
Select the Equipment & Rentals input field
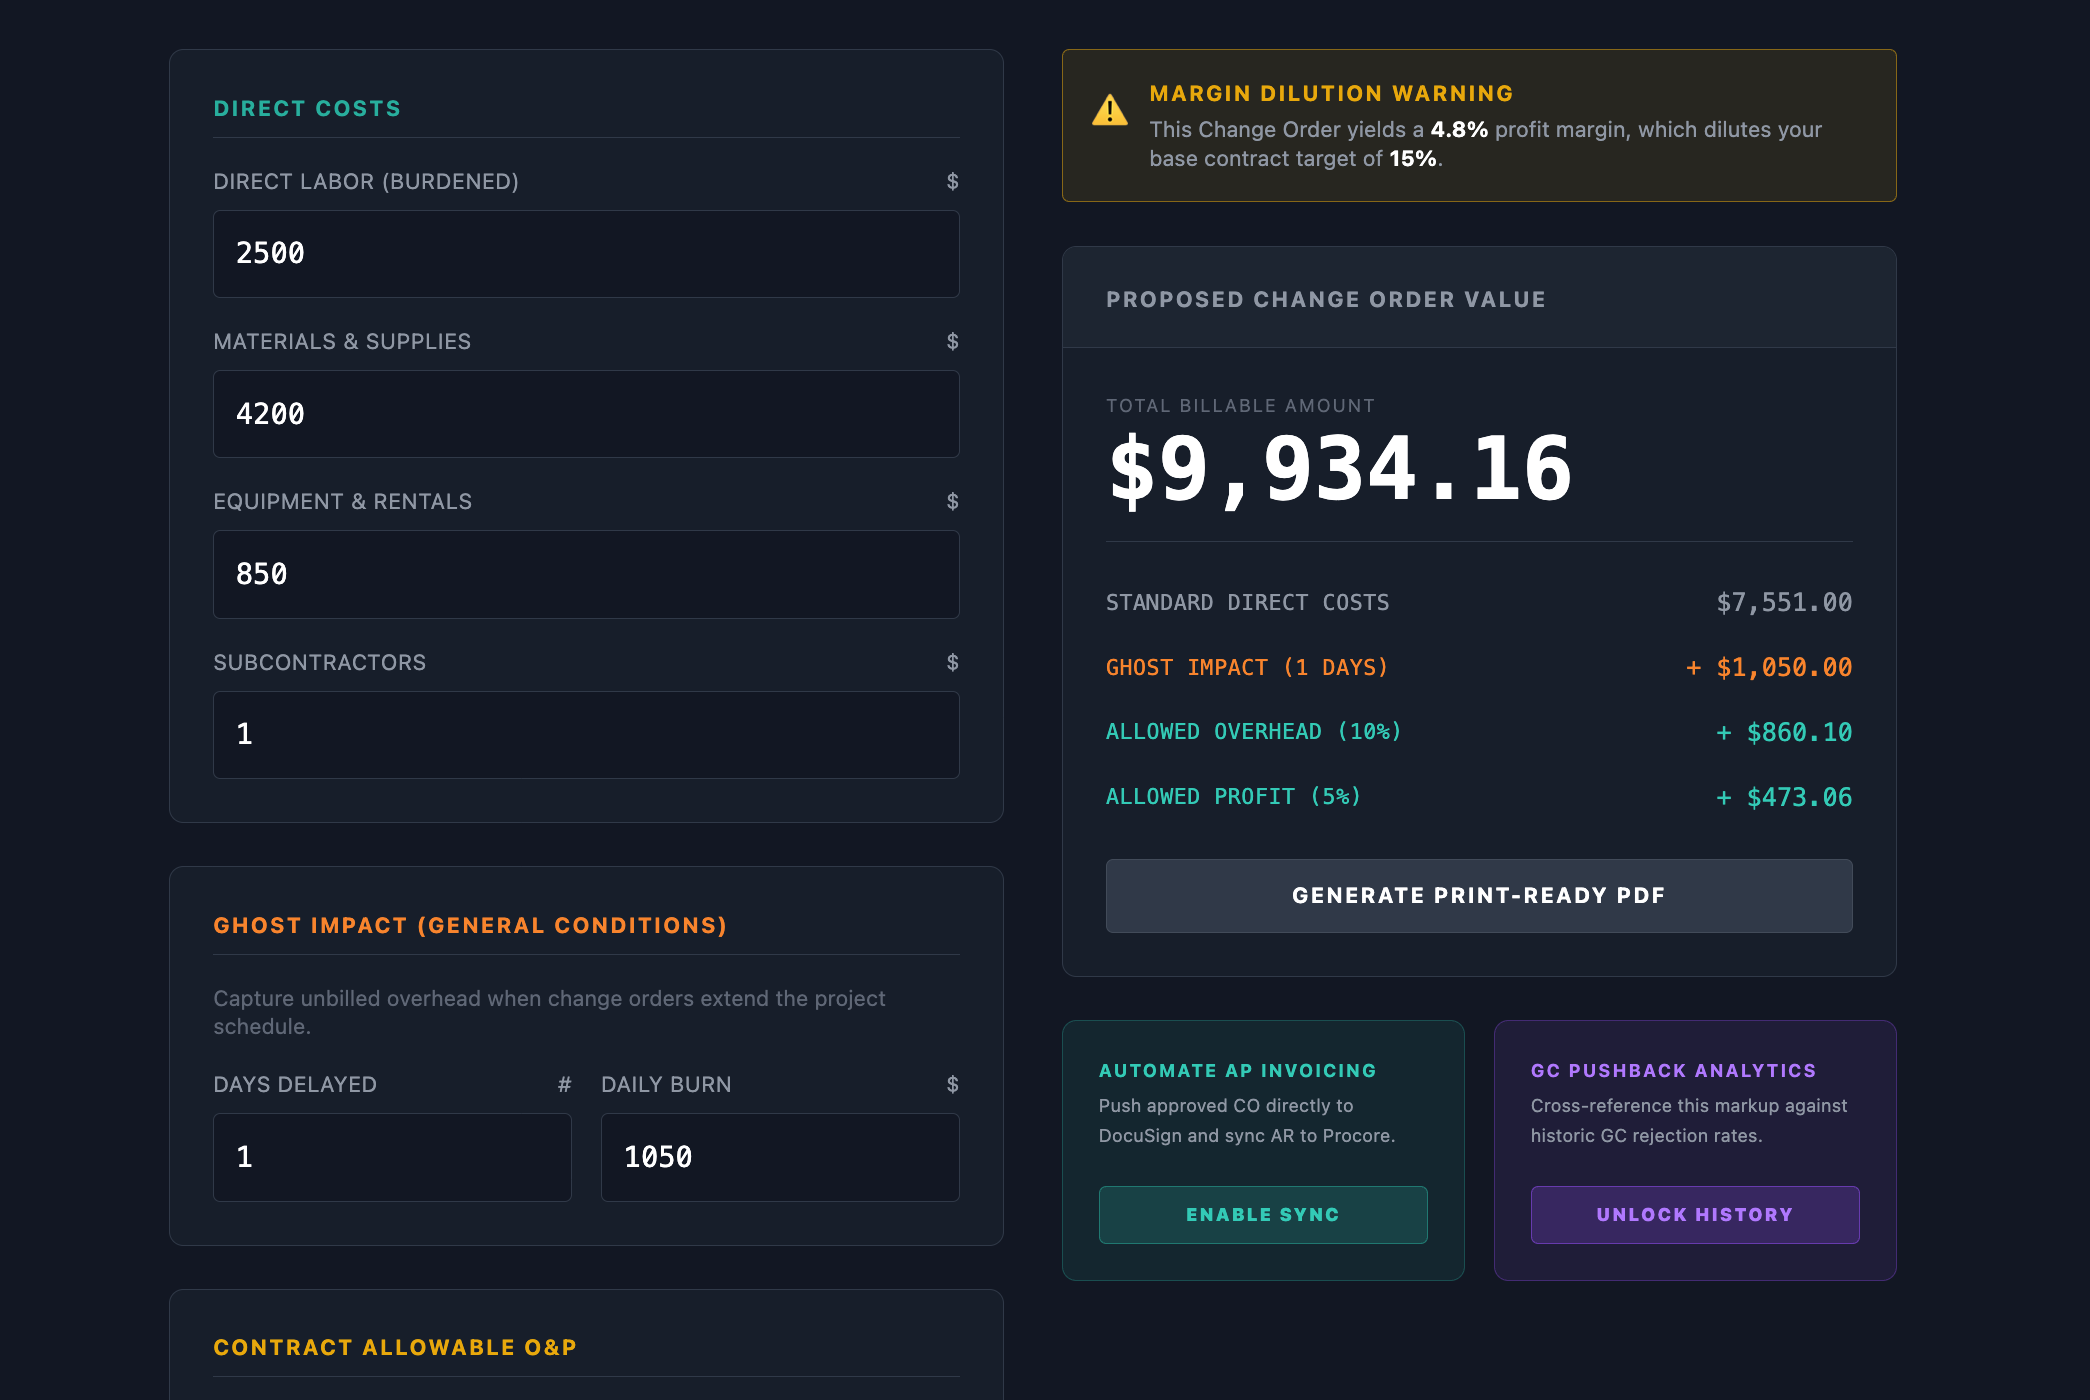click(586, 574)
